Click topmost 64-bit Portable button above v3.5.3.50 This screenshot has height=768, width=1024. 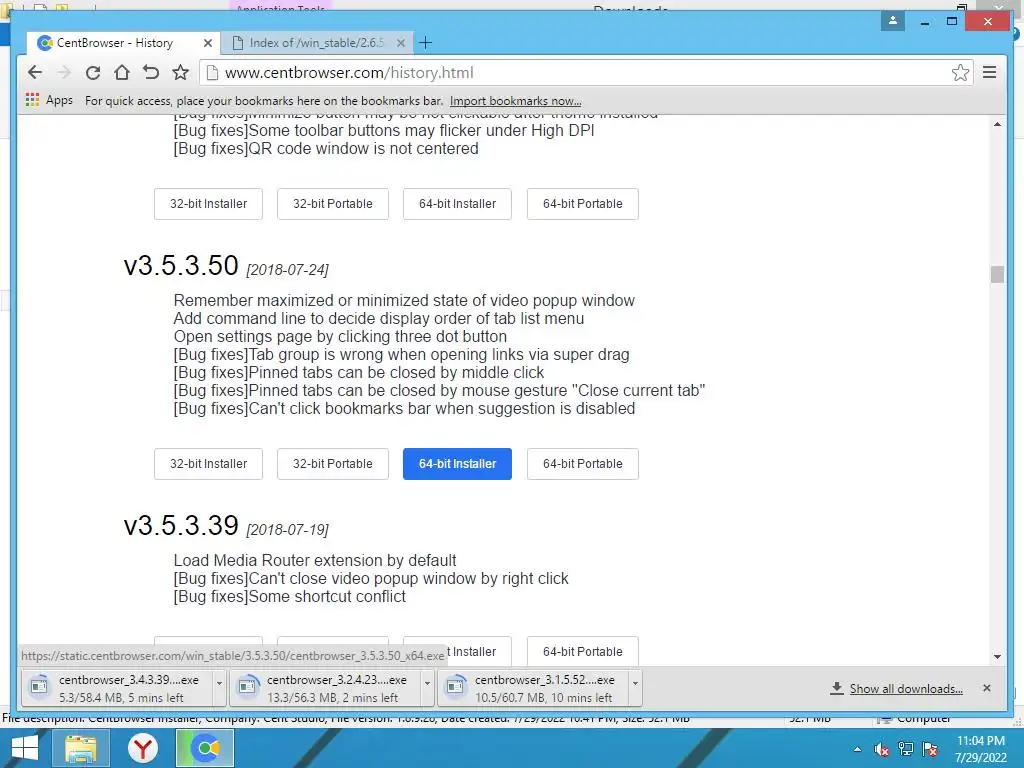coord(583,204)
